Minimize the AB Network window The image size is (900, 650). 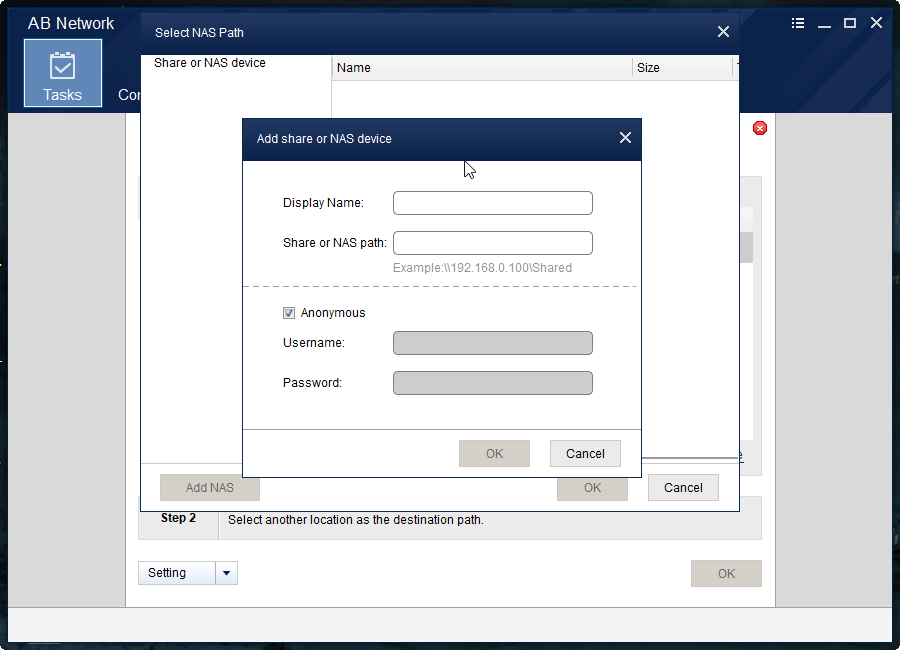(824, 23)
